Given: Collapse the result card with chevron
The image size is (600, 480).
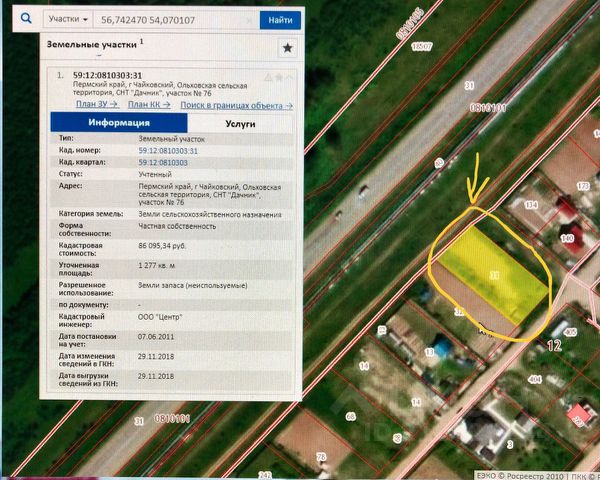Looking at the screenshot, I should (x=290, y=75).
